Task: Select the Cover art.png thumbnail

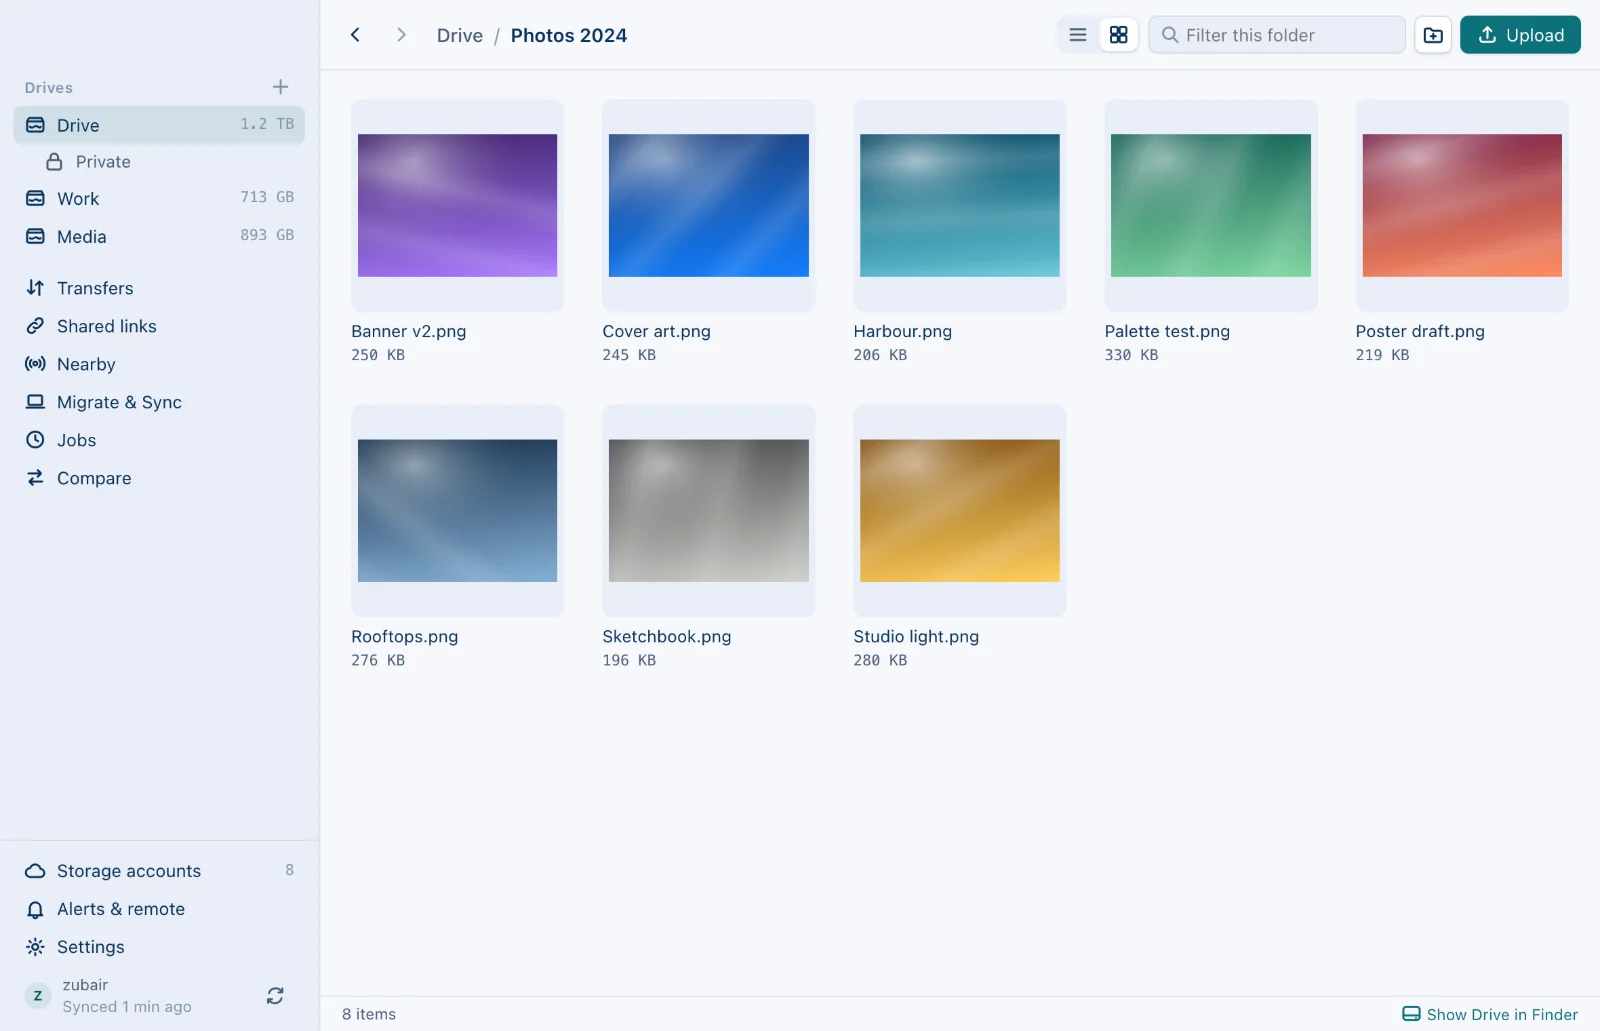Action: [709, 205]
